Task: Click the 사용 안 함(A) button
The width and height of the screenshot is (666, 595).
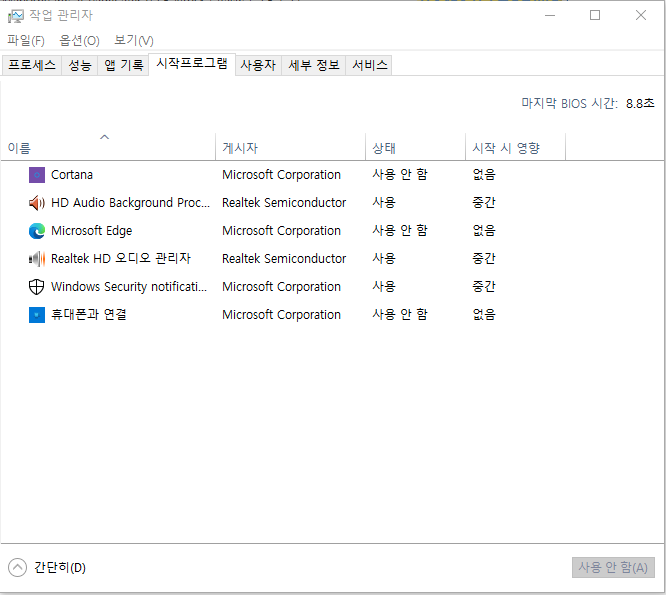Action: click(x=613, y=568)
